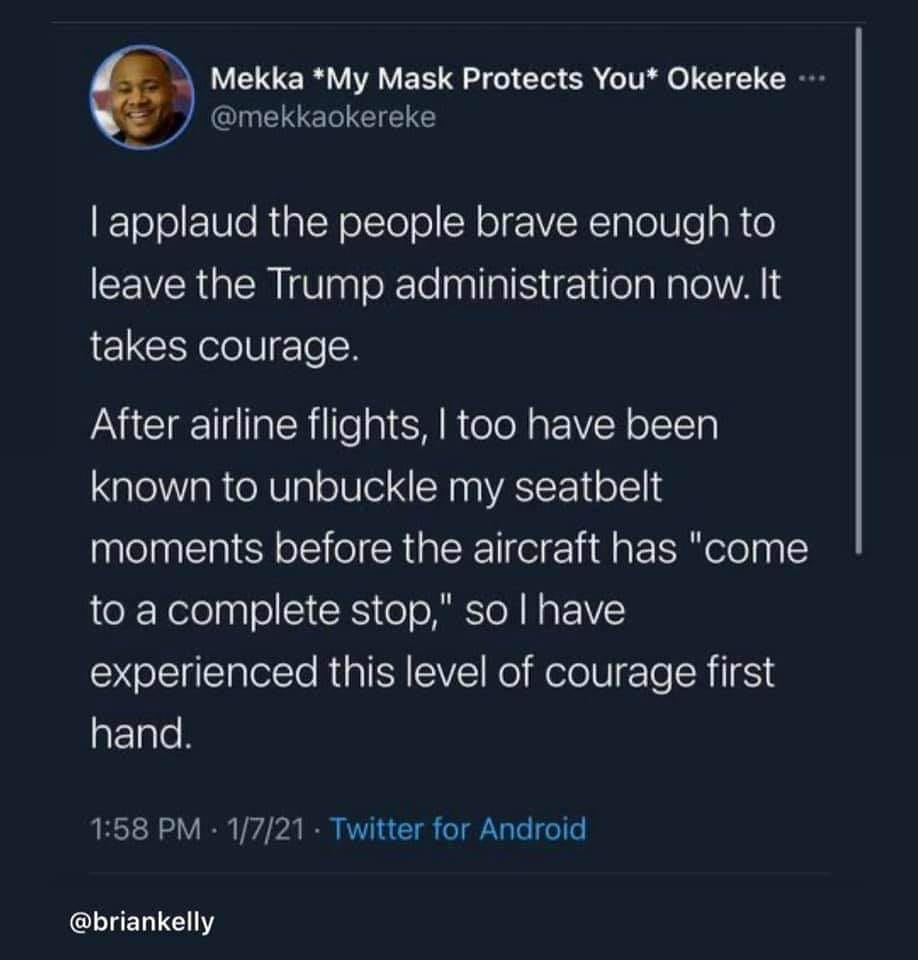
Task: Click the vertical scrollbar beside the tweet
Action: point(859,291)
